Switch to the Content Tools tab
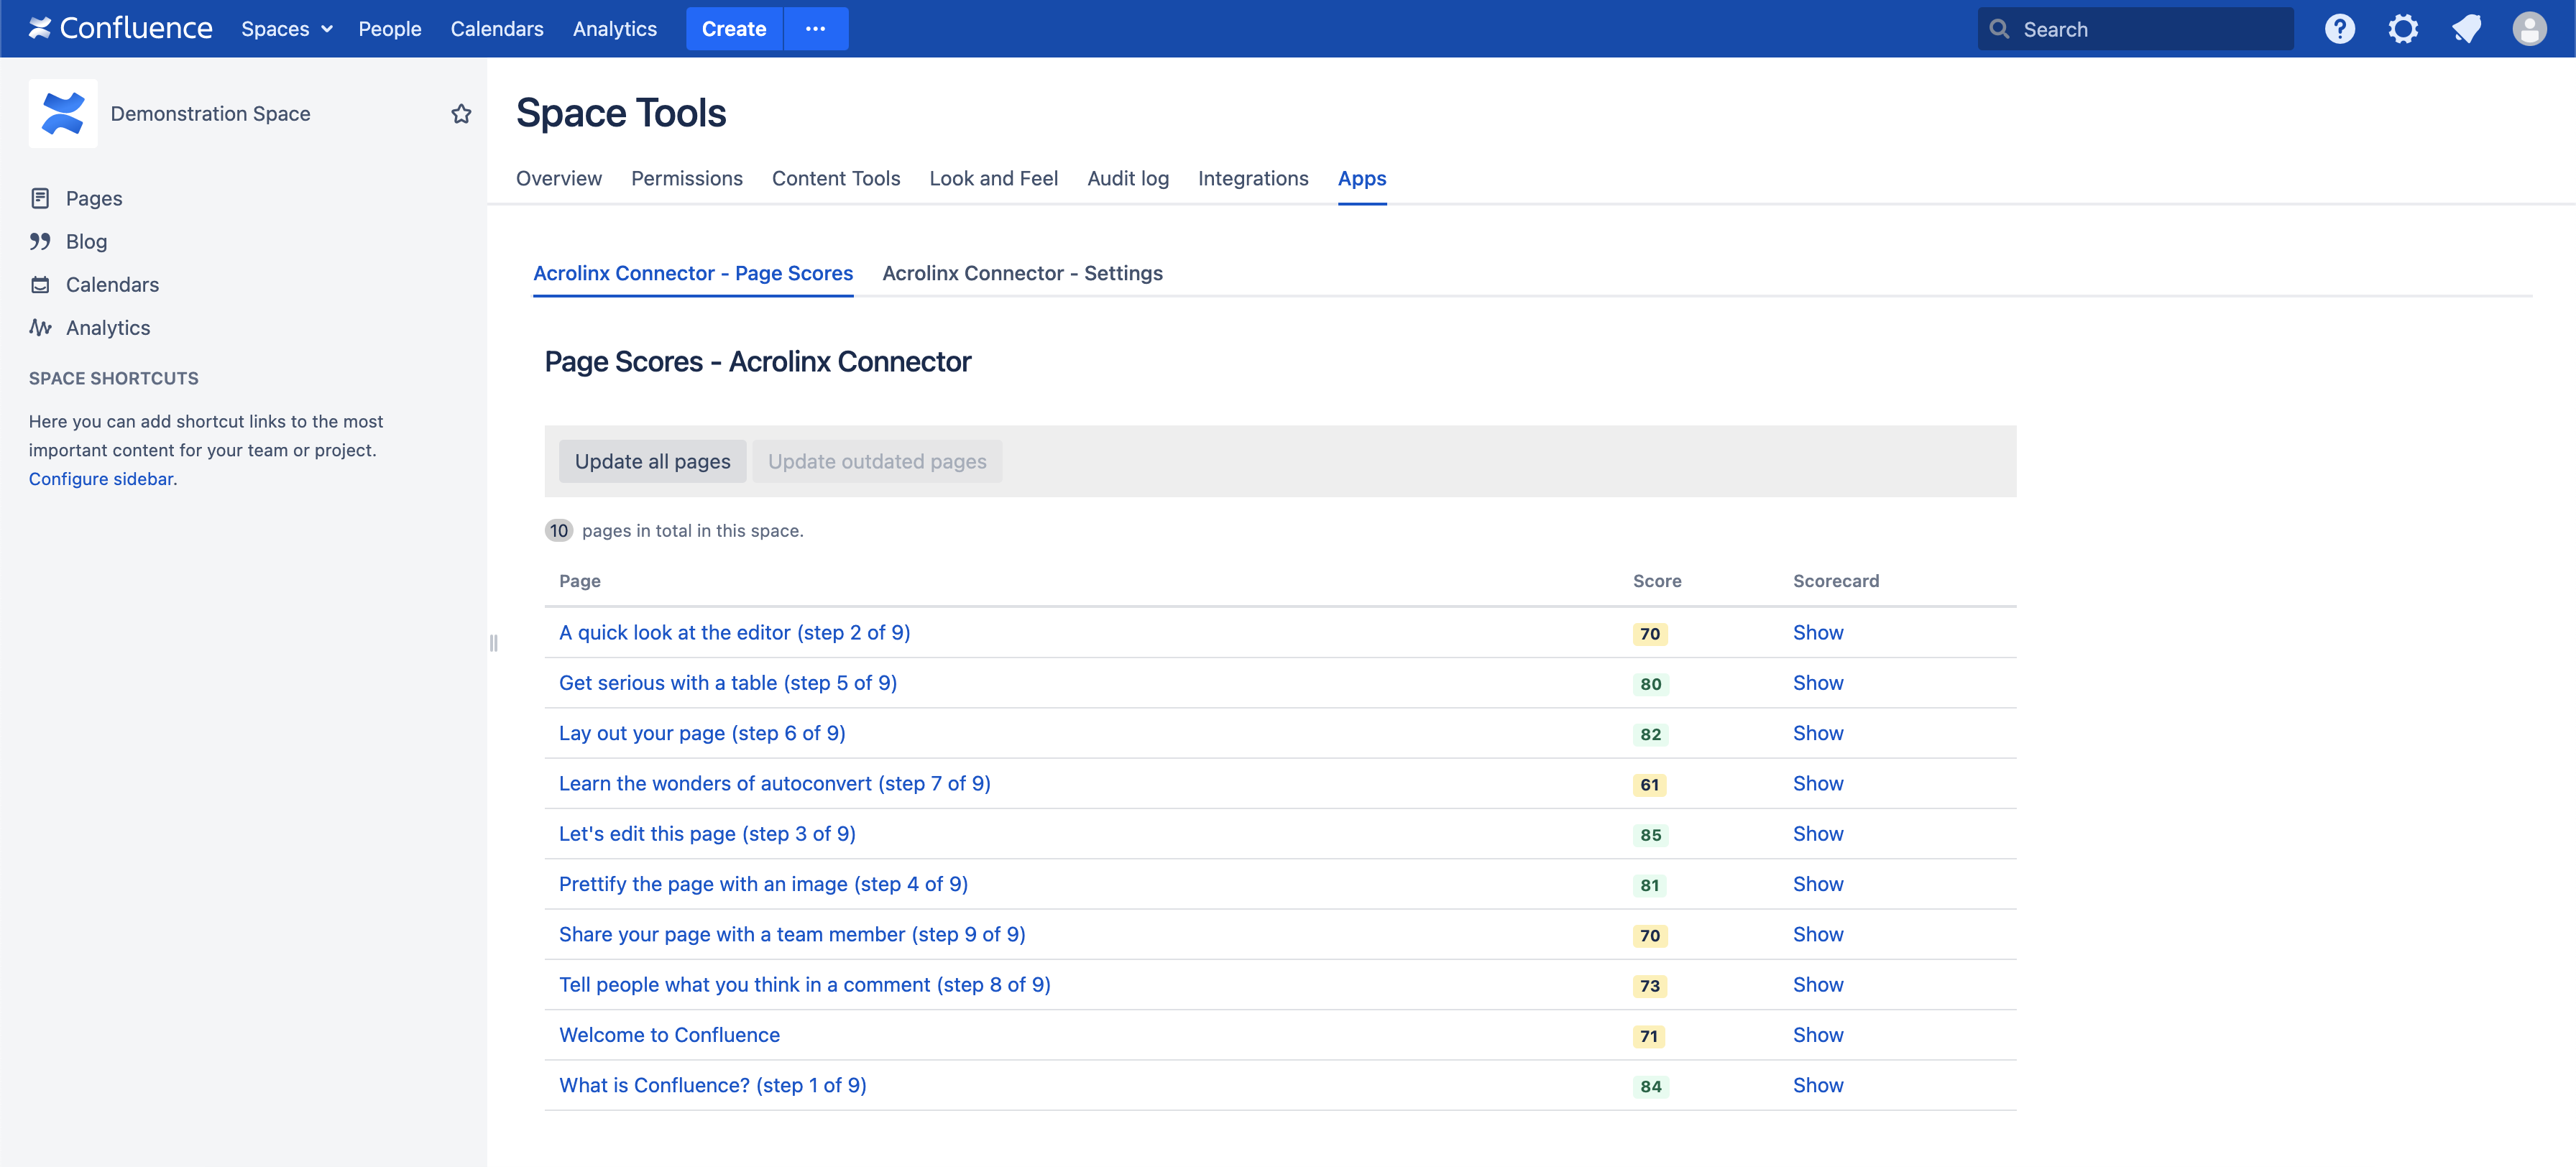This screenshot has height=1167, width=2576. 836,178
